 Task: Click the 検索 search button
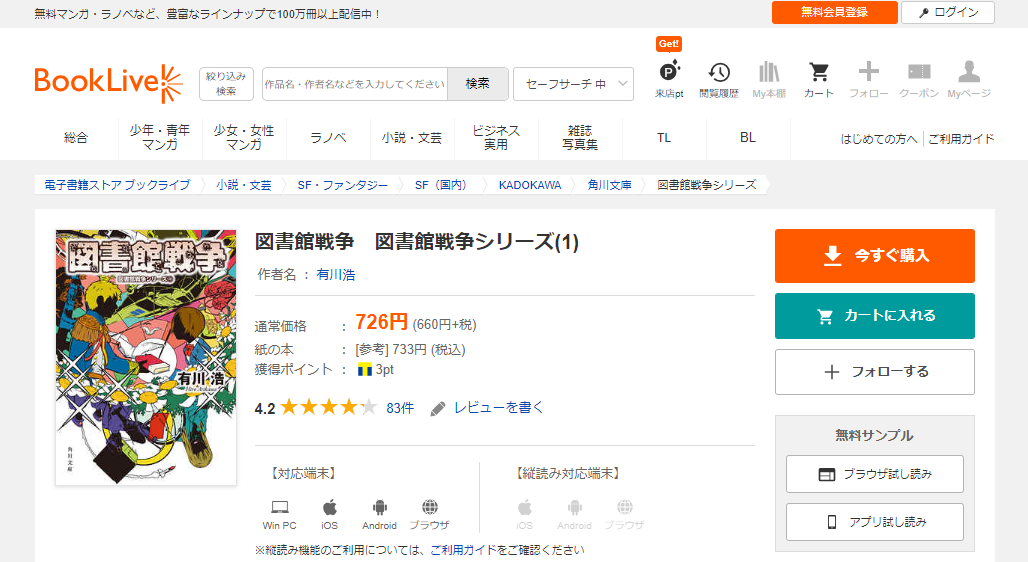(x=477, y=84)
